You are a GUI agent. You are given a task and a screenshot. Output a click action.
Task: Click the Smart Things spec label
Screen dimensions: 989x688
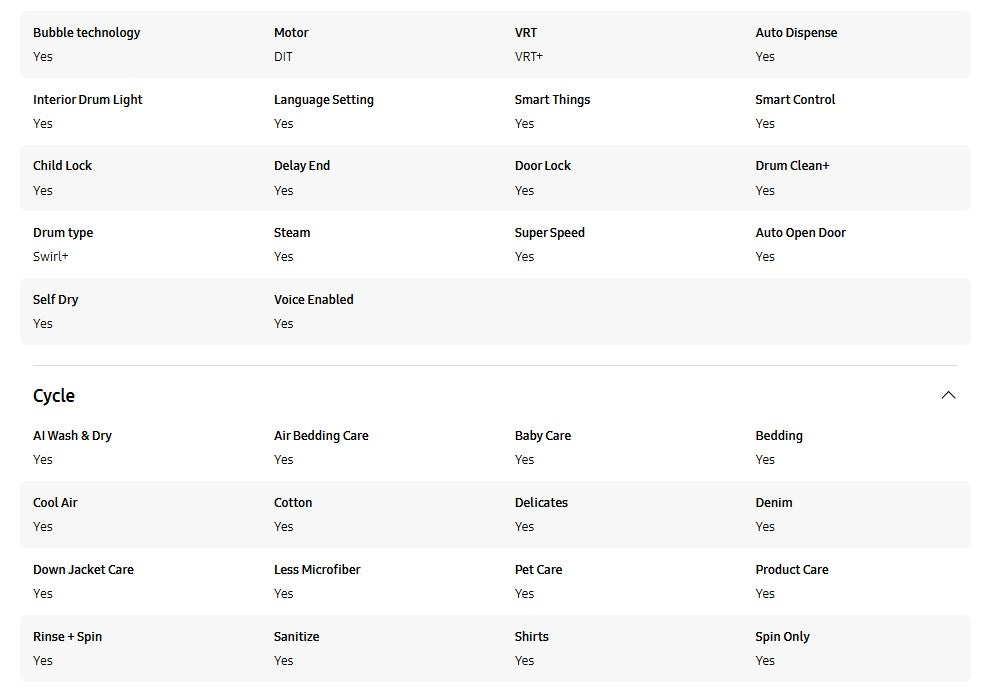pos(552,100)
